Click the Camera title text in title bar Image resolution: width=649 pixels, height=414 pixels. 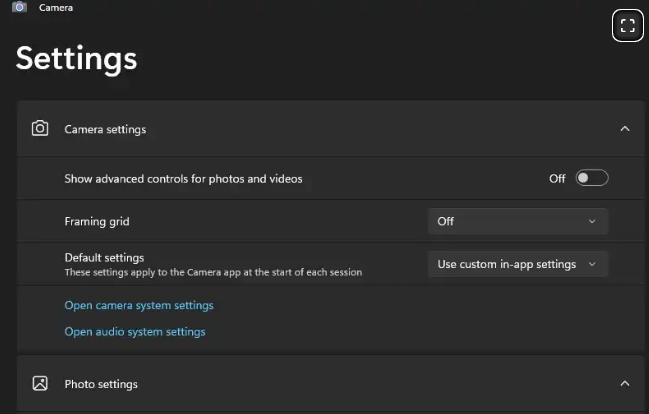click(x=56, y=7)
